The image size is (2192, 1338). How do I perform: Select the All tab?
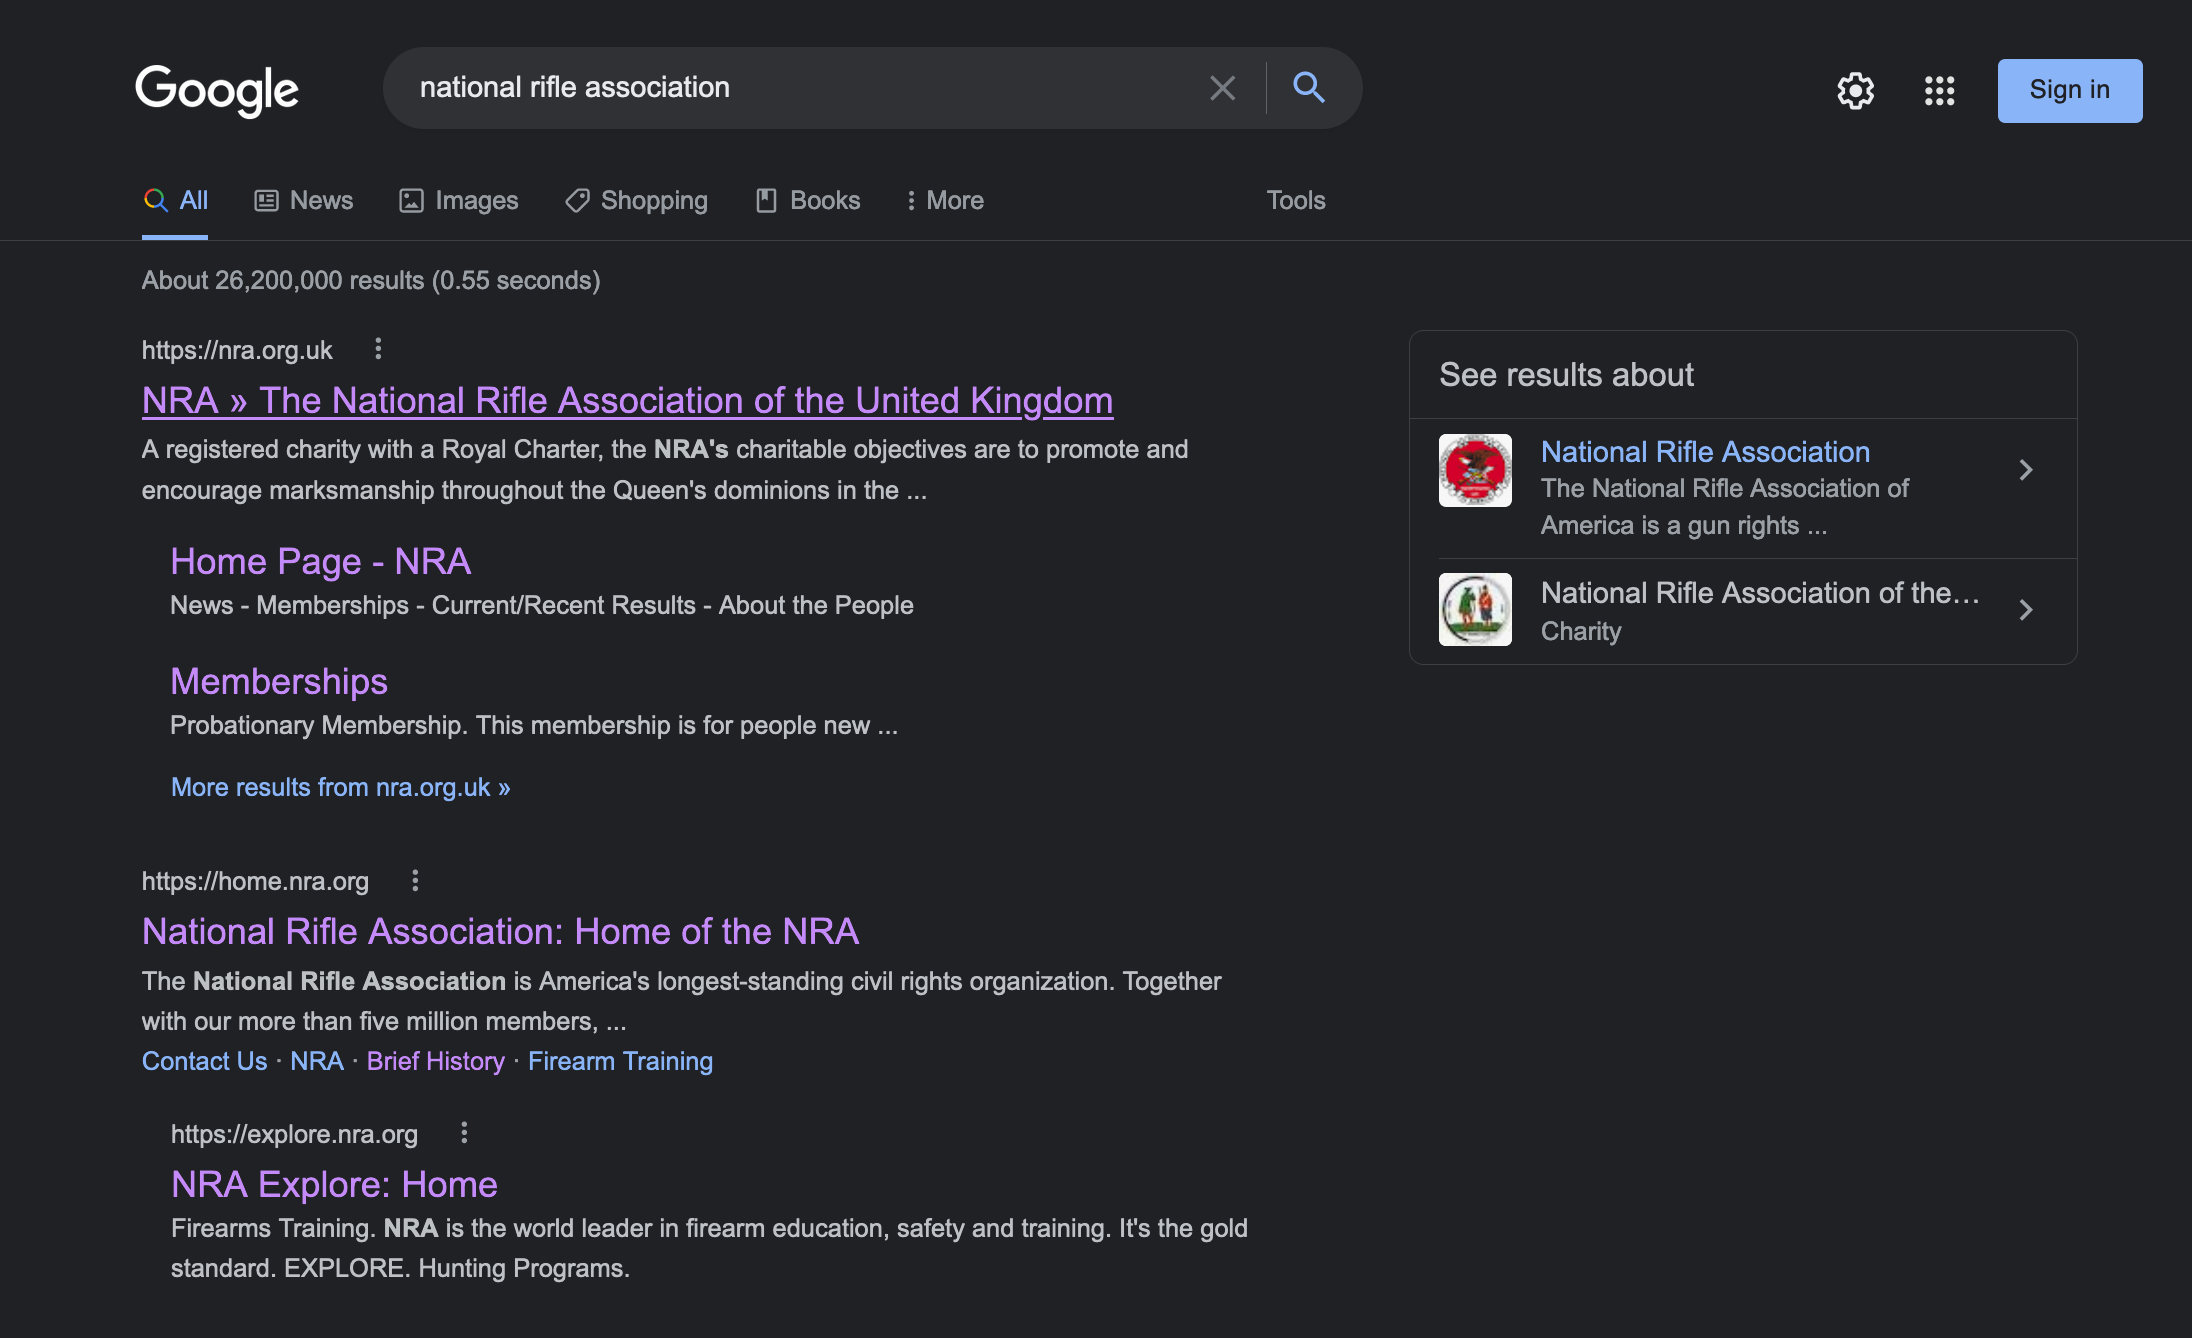pos(175,200)
